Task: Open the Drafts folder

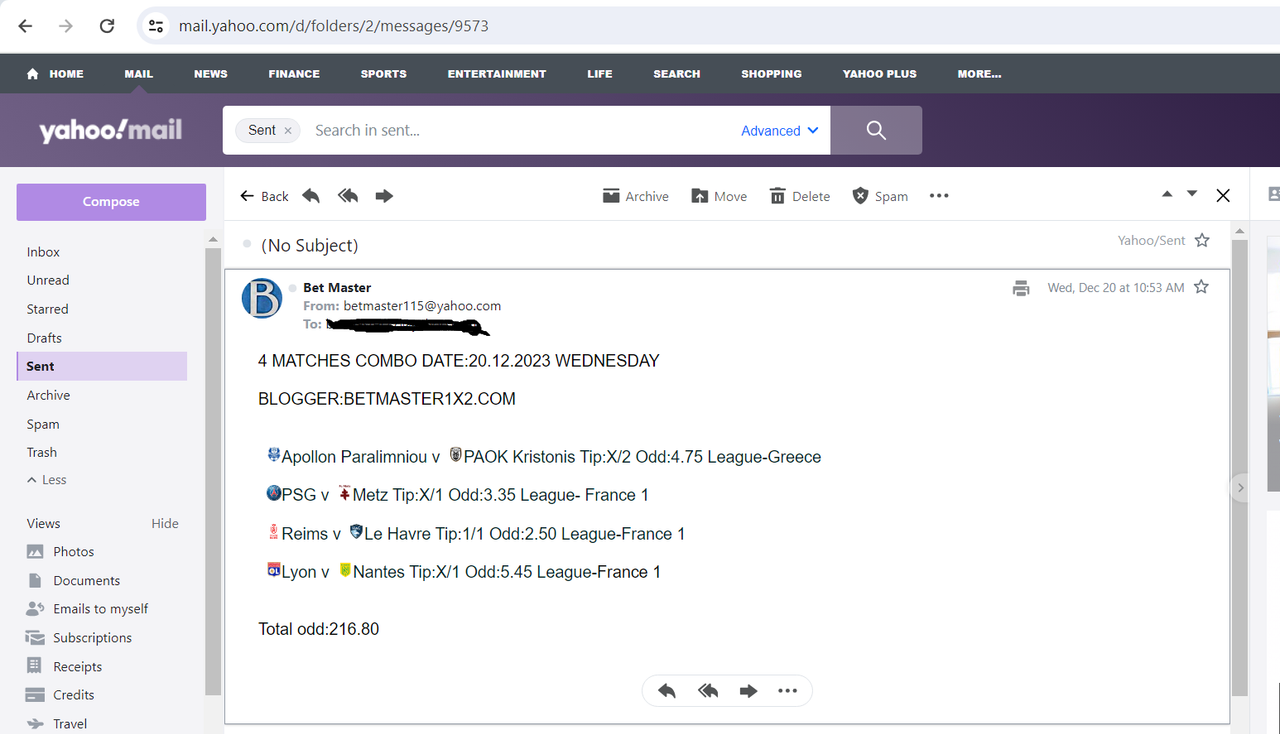Action: pos(44,338)
